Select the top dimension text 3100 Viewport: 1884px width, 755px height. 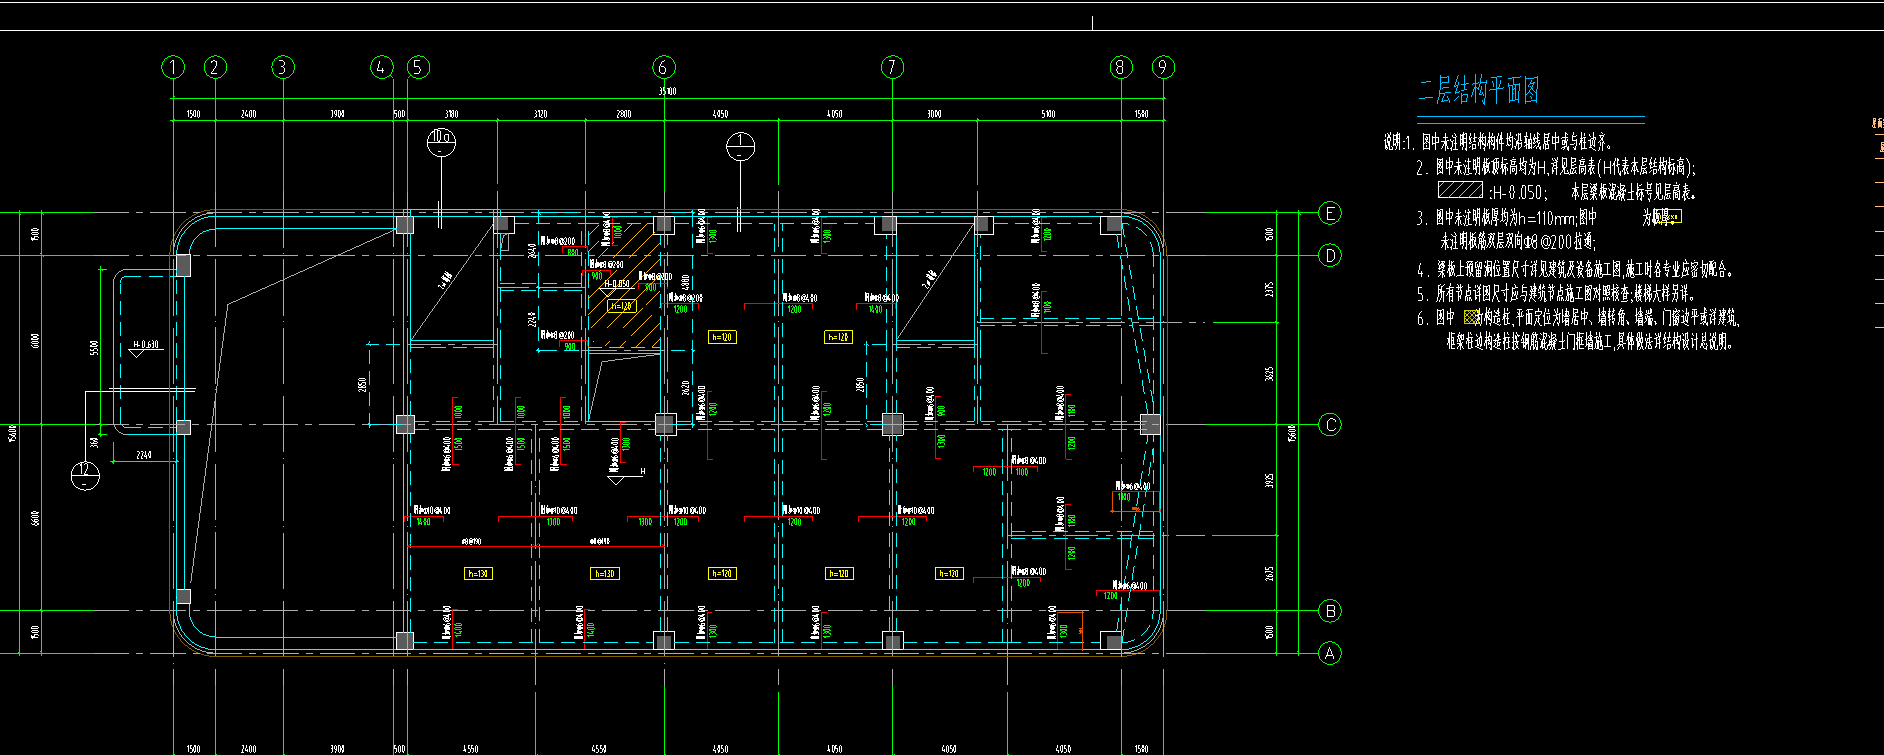(451, 114)
